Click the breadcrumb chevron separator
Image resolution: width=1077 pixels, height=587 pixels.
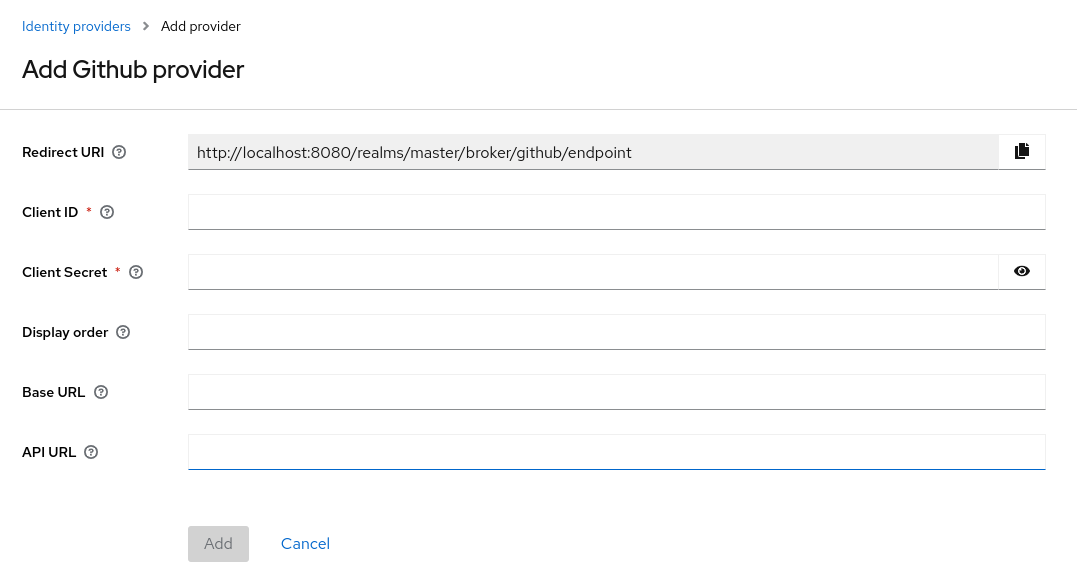(147, 26)
